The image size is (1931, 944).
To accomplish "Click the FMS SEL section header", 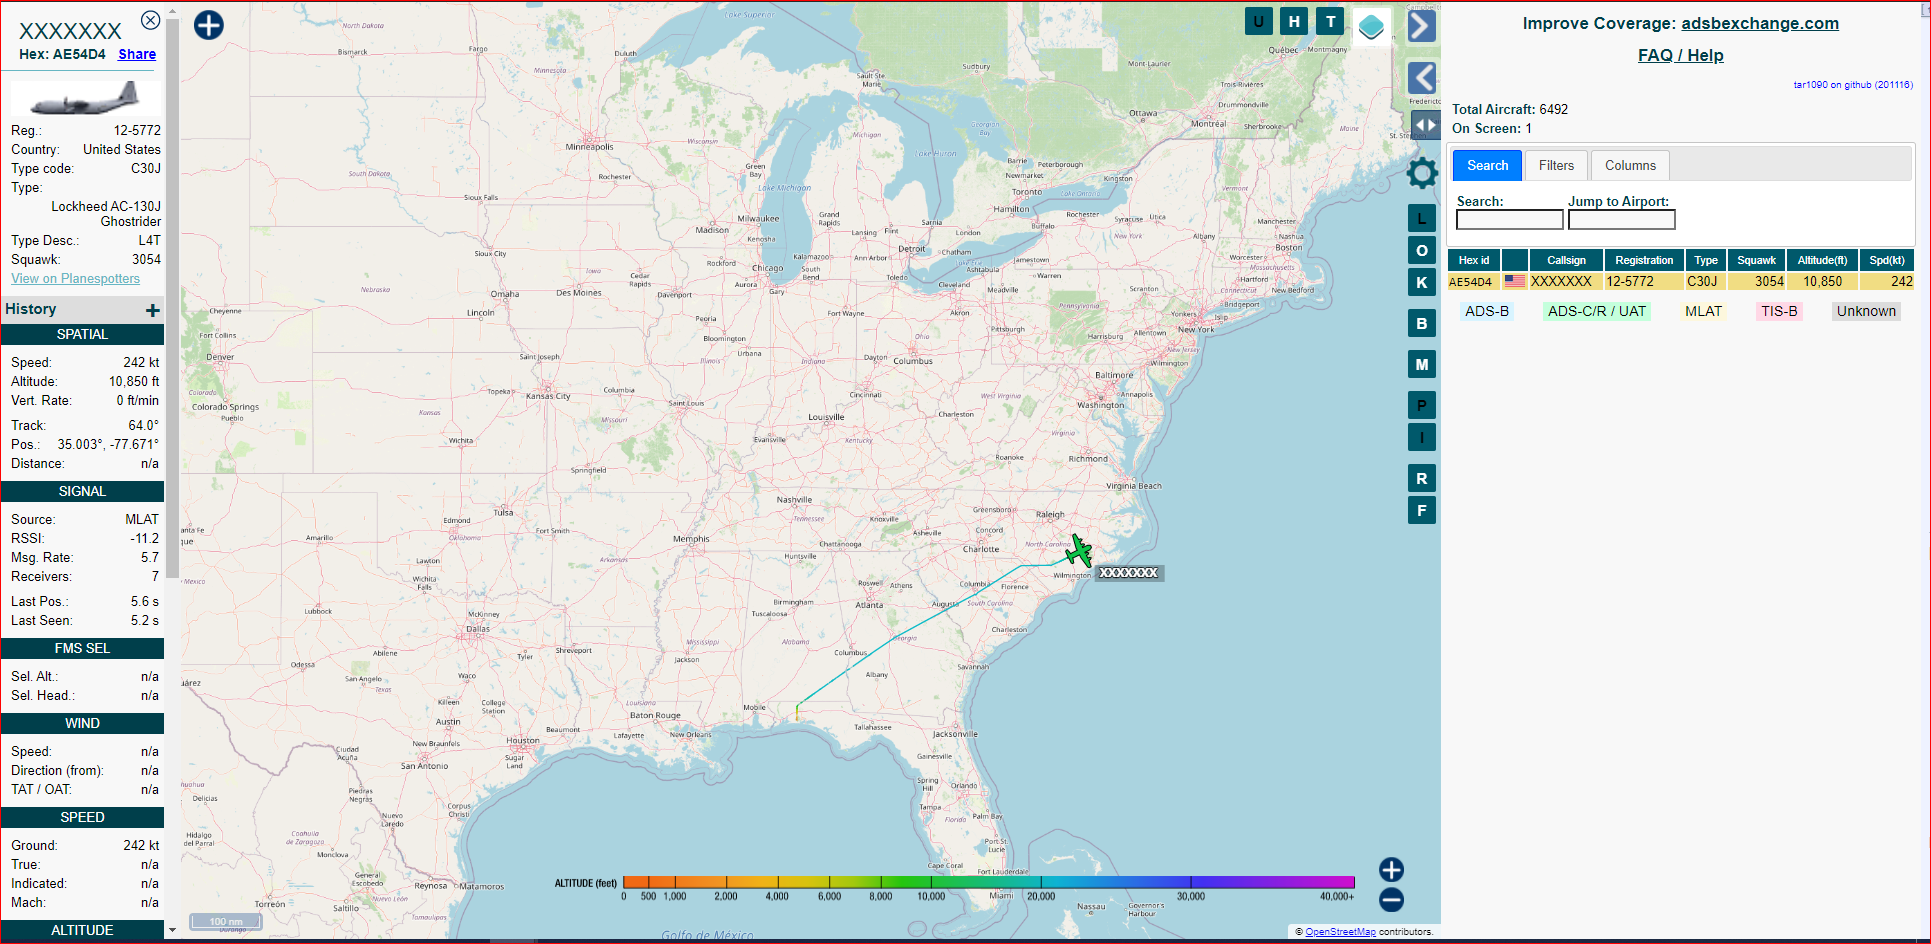I will click(x=82, y=649).
